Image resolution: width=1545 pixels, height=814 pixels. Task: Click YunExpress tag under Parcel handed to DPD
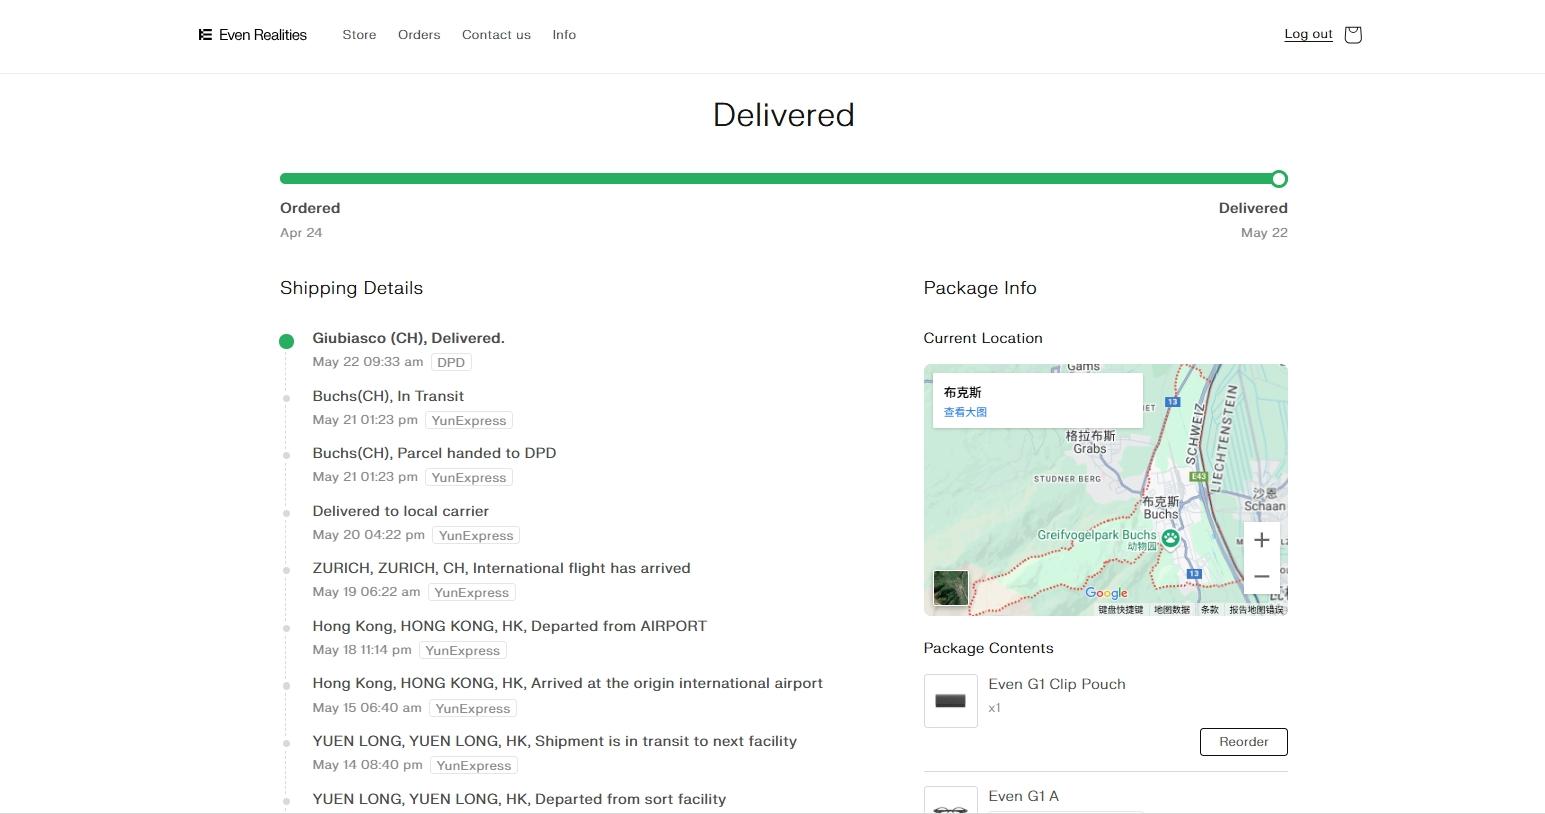469,478
